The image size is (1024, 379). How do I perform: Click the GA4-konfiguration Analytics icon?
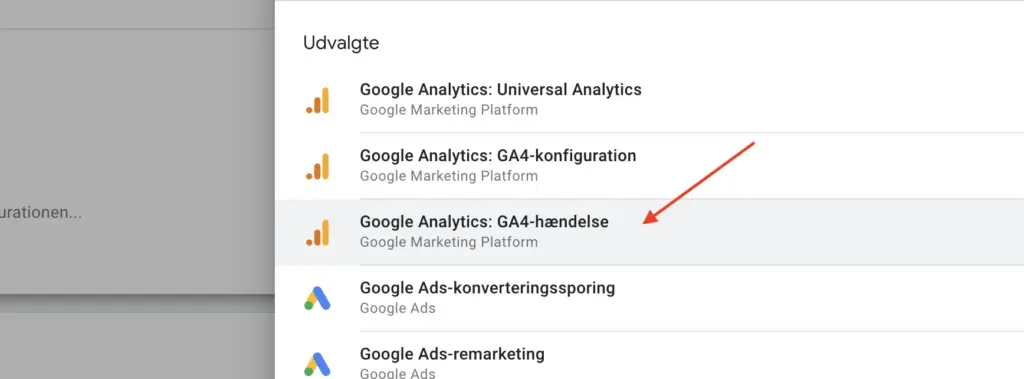[317, 167]
